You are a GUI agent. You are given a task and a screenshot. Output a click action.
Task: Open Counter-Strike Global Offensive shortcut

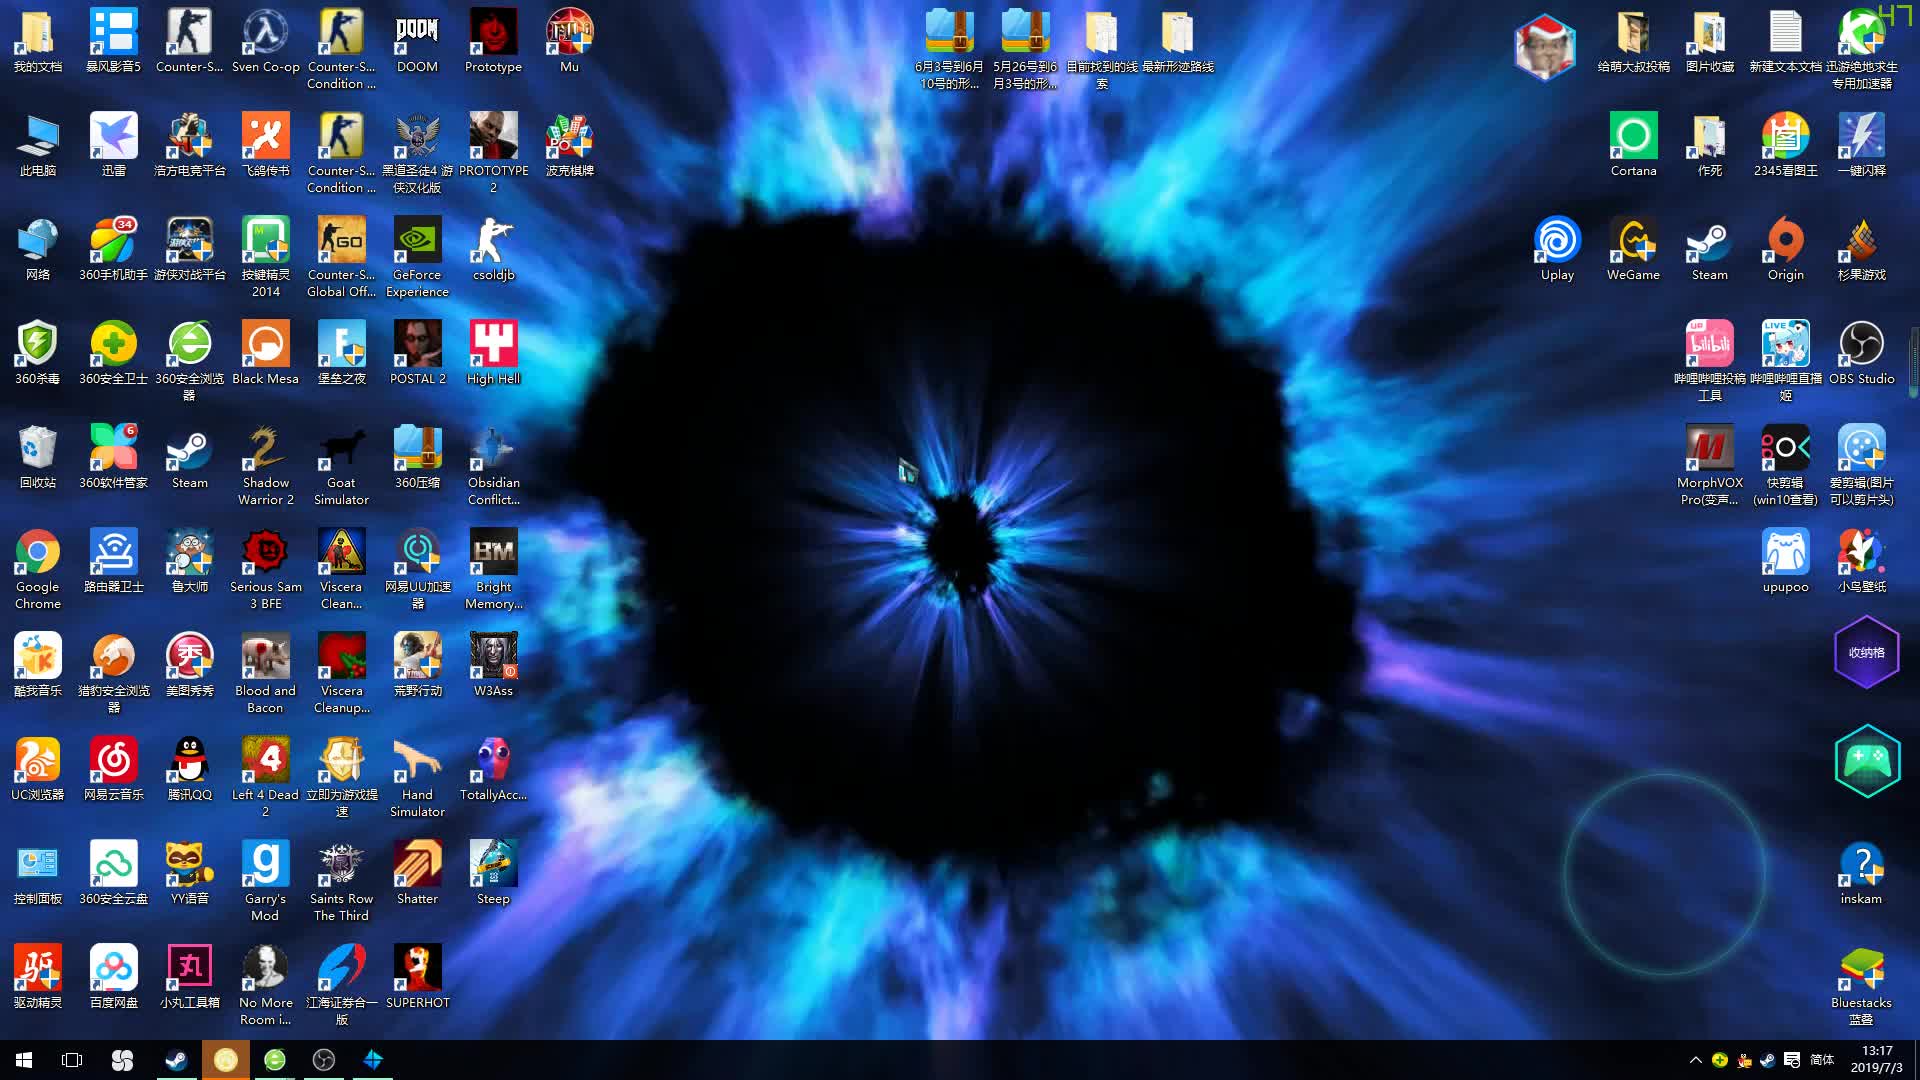[x=341, y=258]
